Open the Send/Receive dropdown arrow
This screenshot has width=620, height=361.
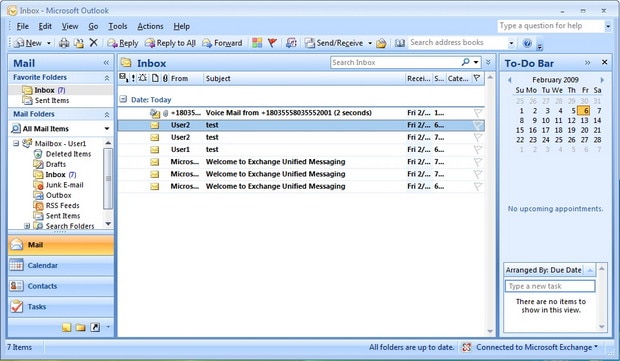coord(370,43)
